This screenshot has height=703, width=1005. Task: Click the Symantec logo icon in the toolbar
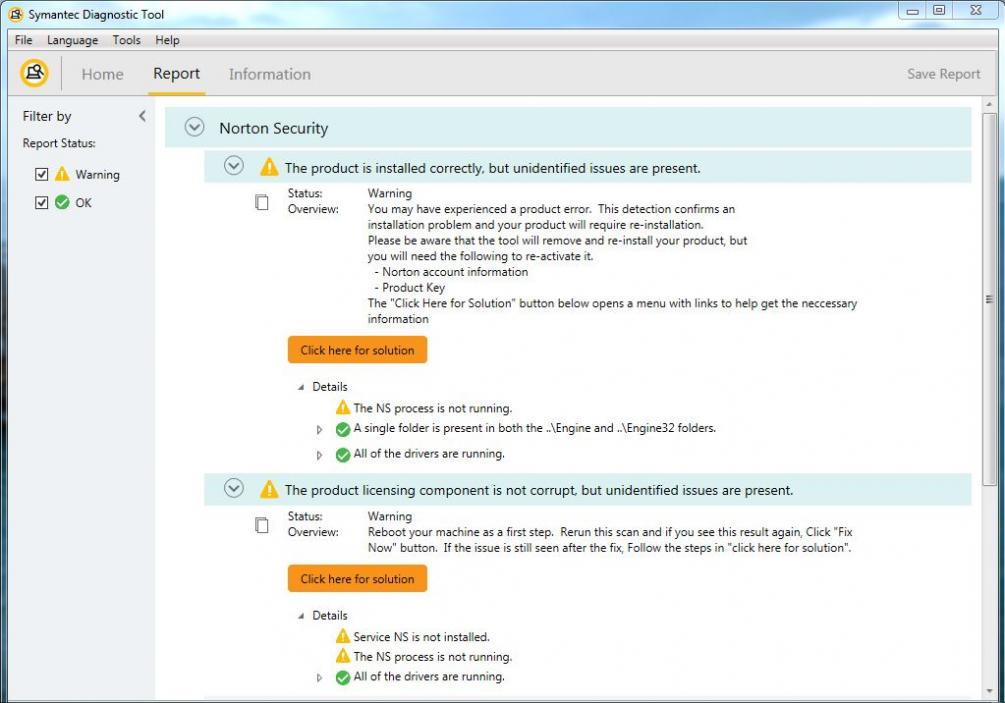click(x=34, y=73)
